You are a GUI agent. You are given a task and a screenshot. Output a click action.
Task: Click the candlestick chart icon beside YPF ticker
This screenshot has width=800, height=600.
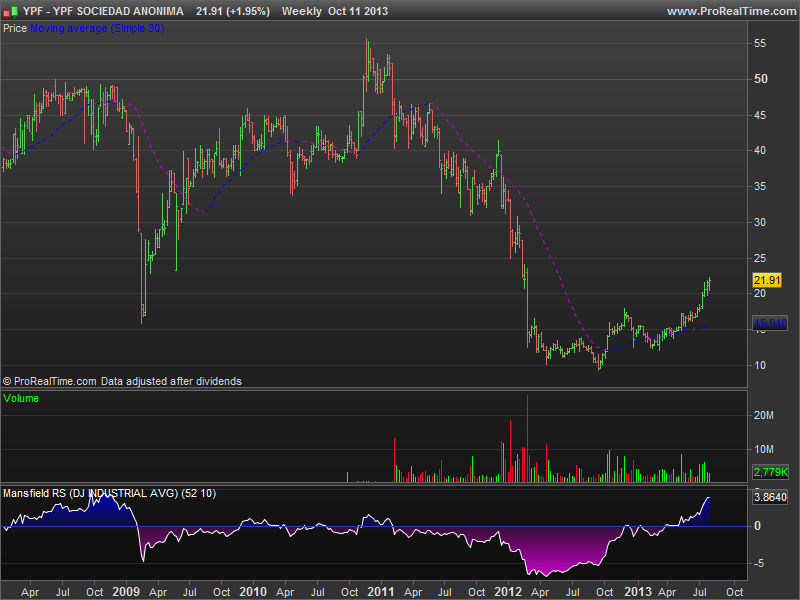(12, 11)
